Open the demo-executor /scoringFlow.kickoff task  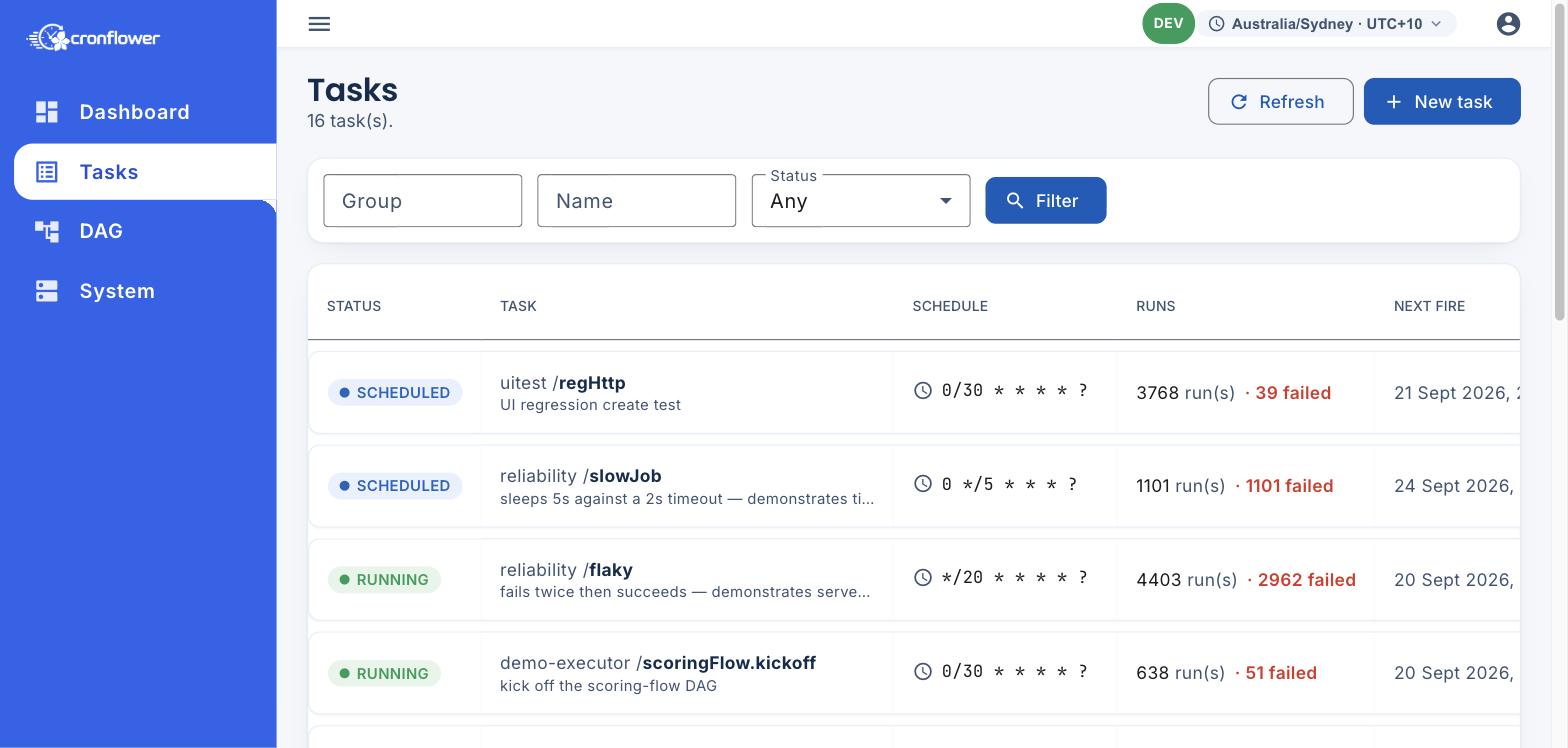(658, 663)
